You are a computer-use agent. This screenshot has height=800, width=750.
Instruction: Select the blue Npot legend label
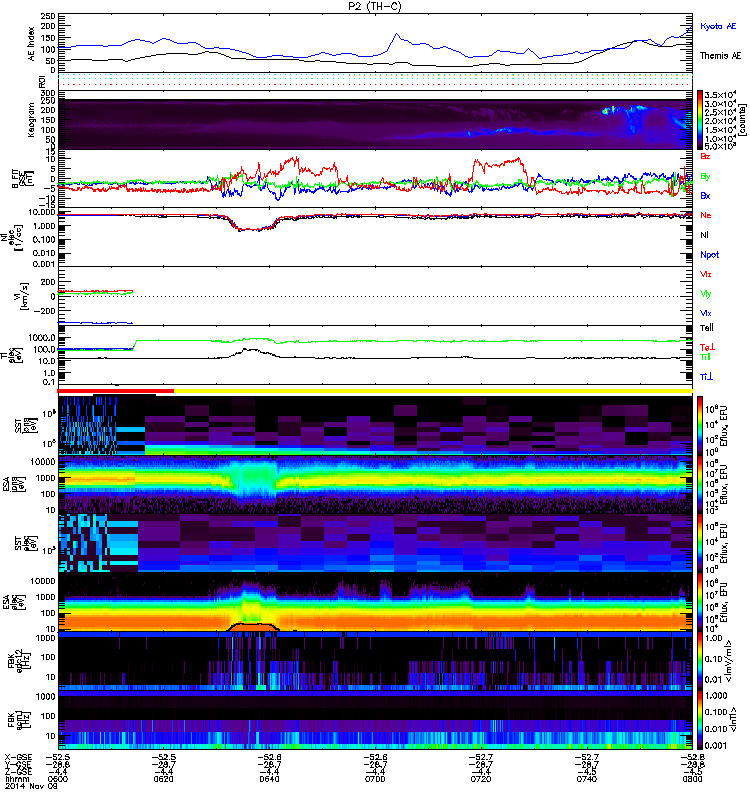click(710, 255)
